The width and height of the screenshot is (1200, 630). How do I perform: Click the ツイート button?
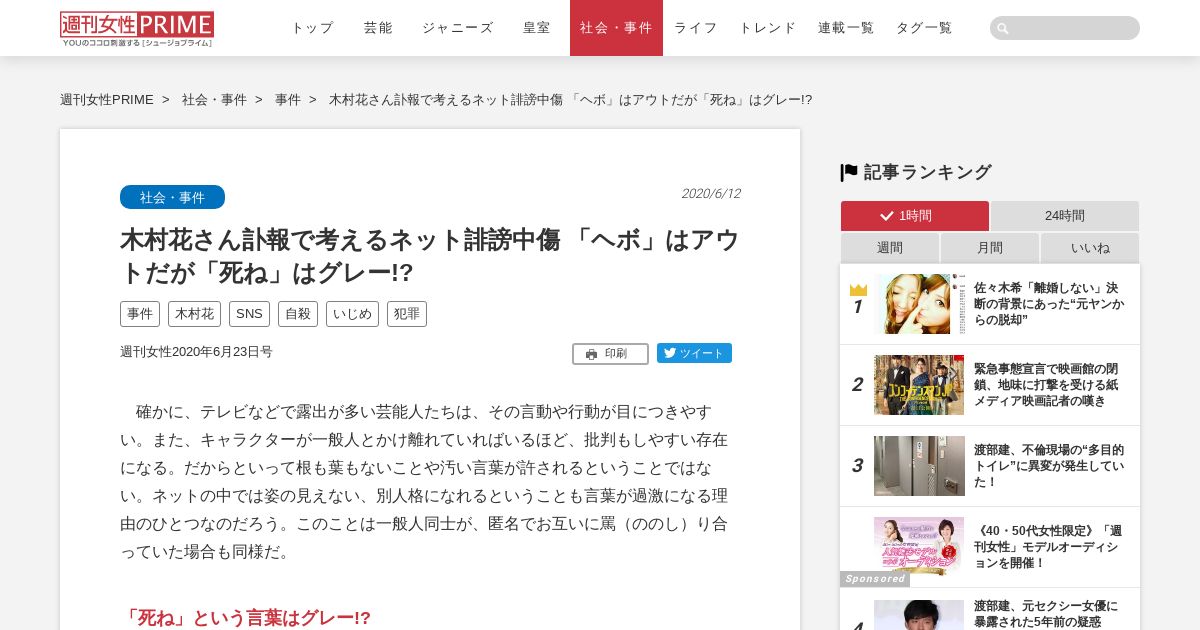tap(694, 353)
